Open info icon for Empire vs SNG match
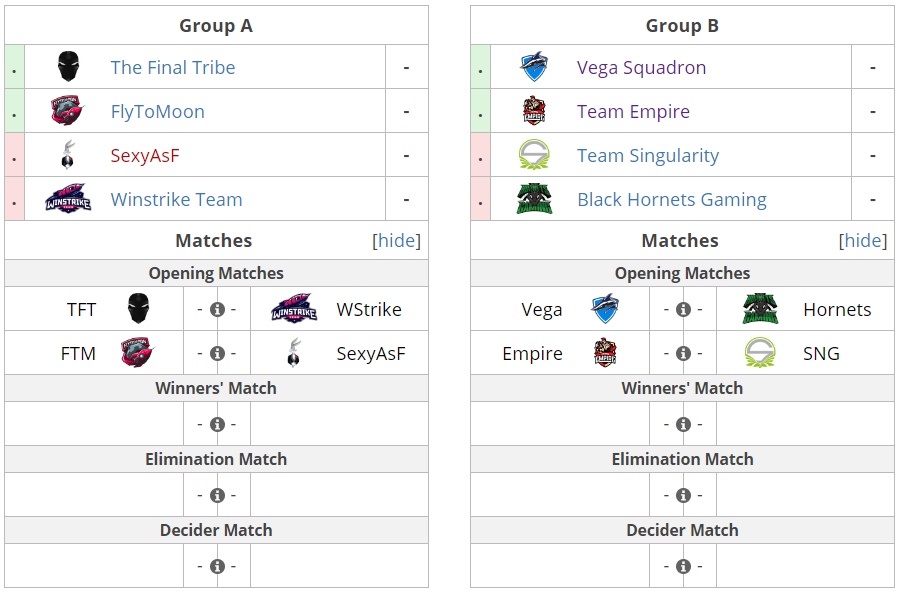This screenshot has height=593, width=899. tap(683, 353)
